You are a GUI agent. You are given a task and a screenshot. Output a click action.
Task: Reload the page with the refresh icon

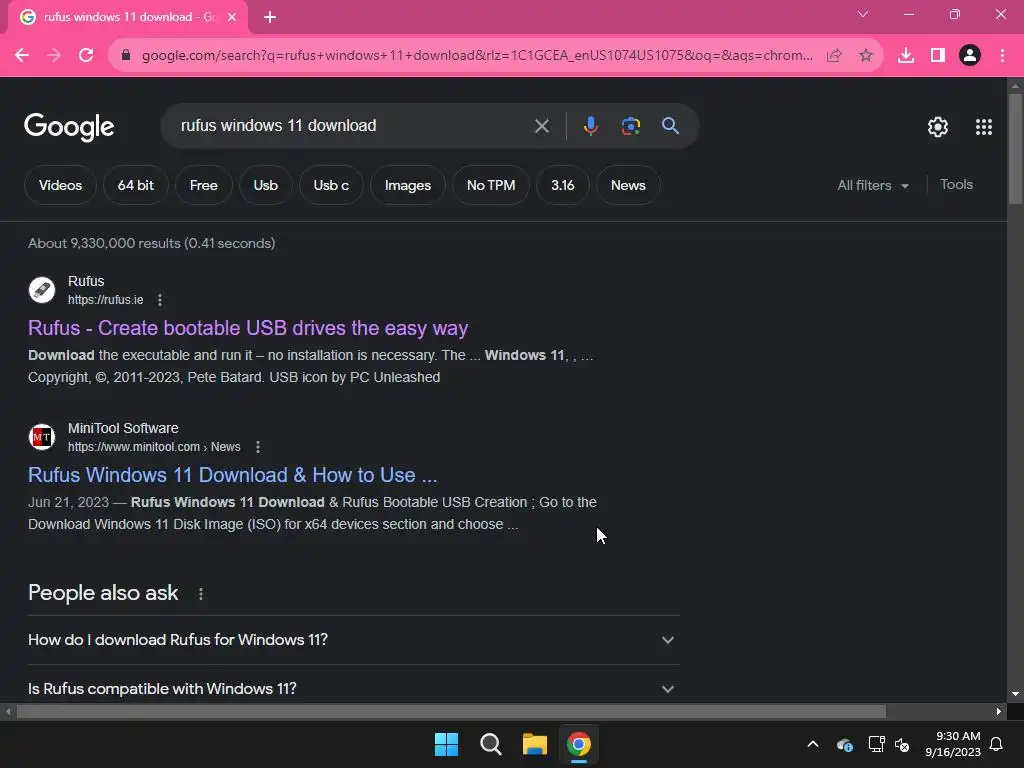pyautogui.click(x=86, y=56)
